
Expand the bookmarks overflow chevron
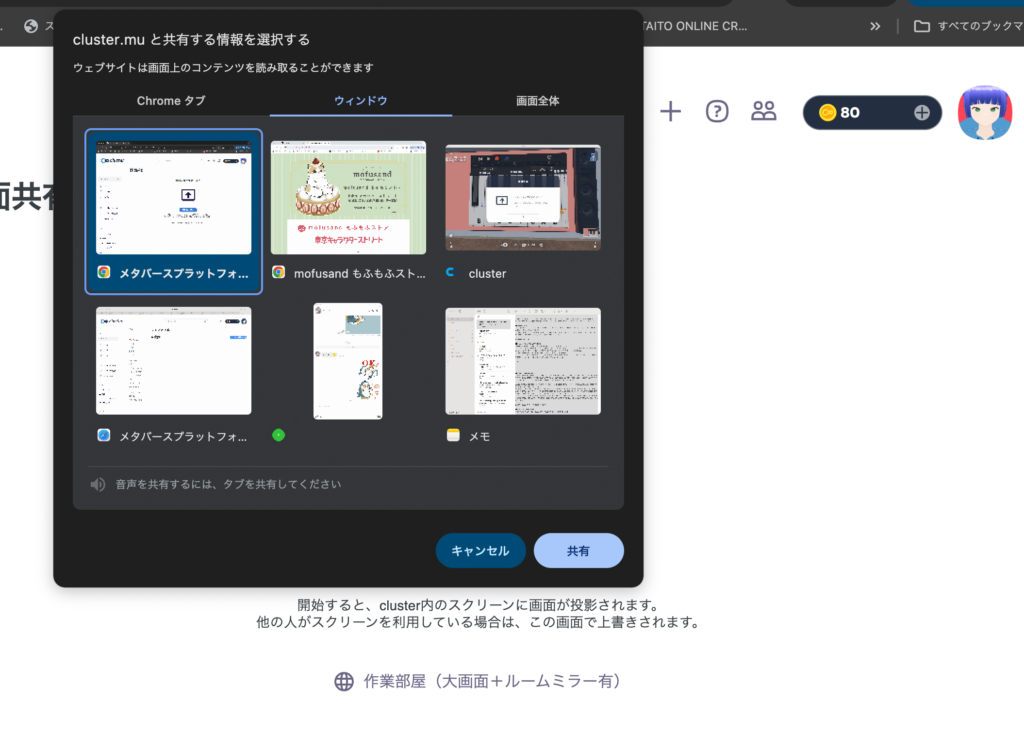[875, 26]
